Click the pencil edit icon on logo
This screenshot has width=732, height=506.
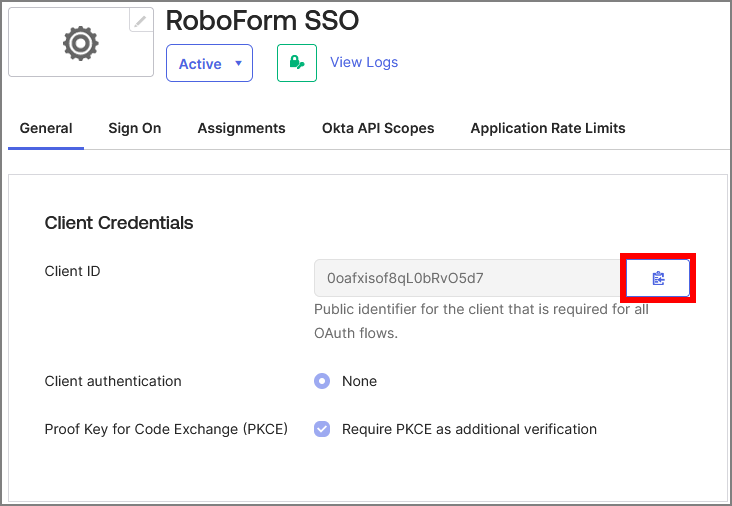141,21
